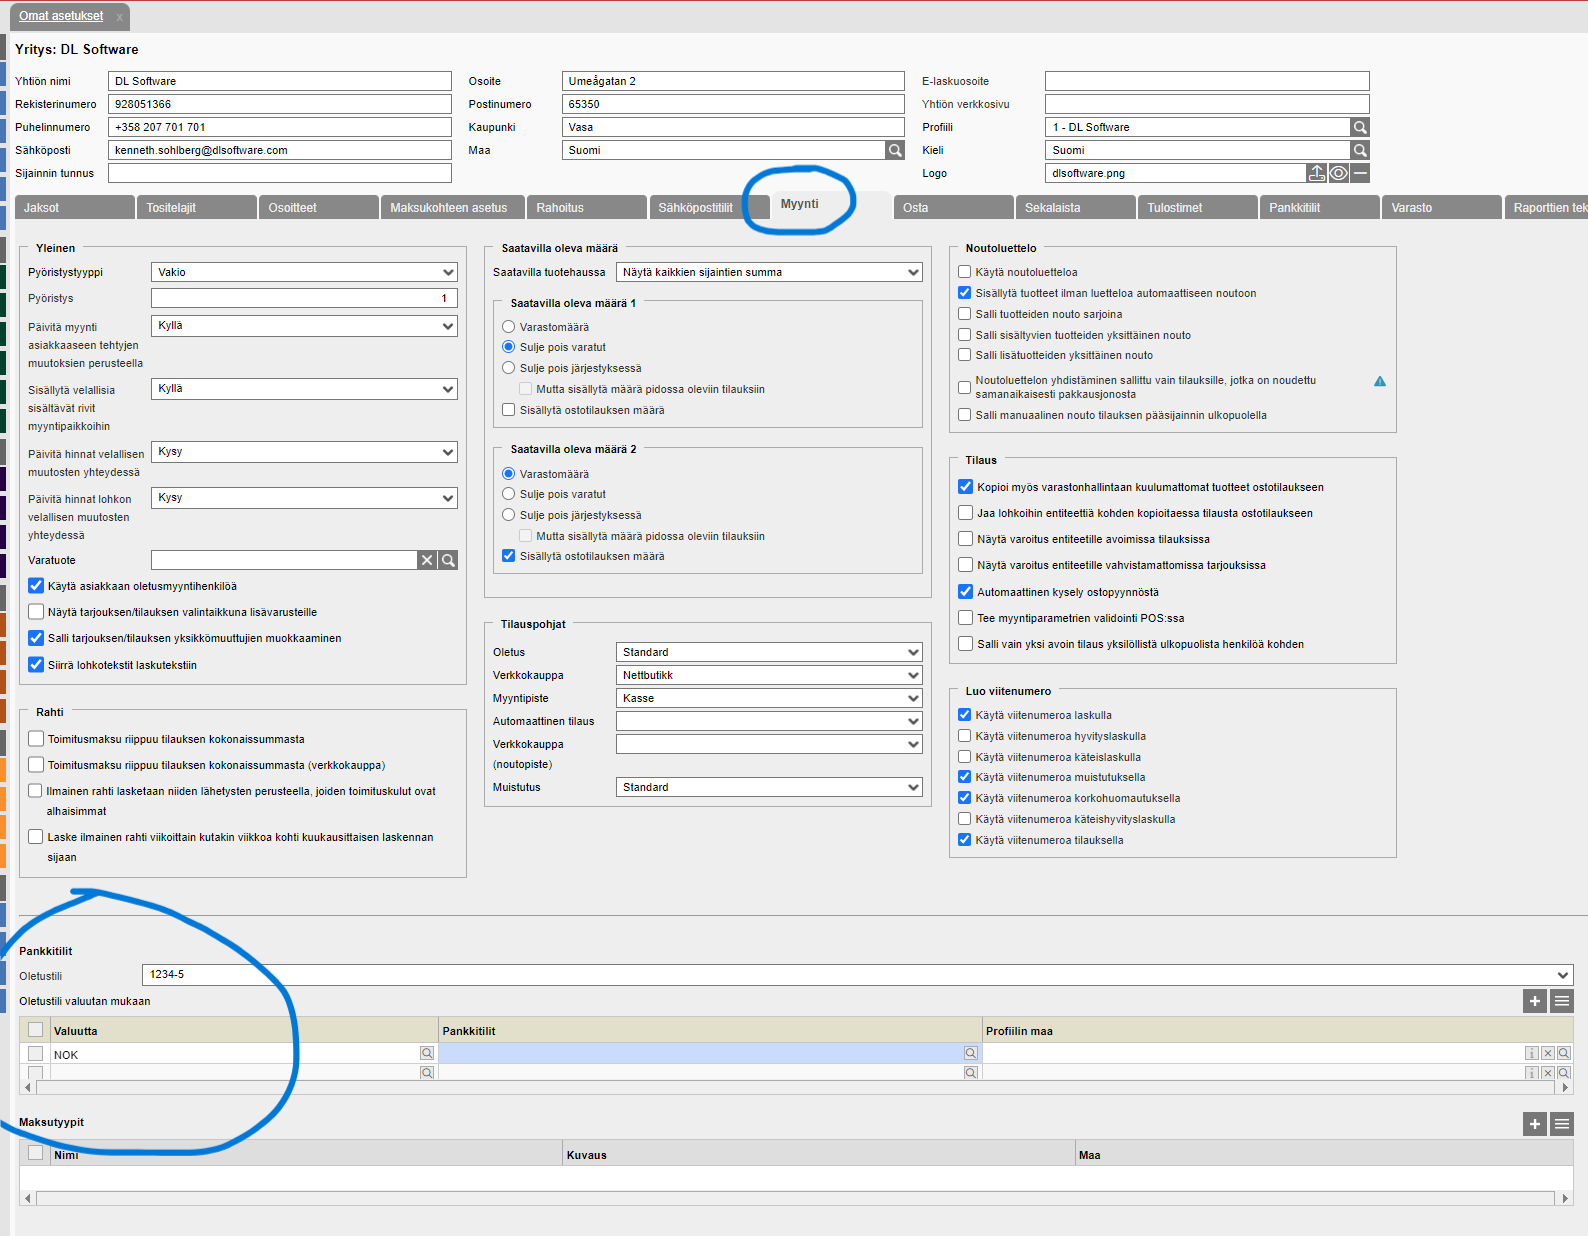Switch to the Tositelajit tab

pyautogui.click(x=197, y=207)
